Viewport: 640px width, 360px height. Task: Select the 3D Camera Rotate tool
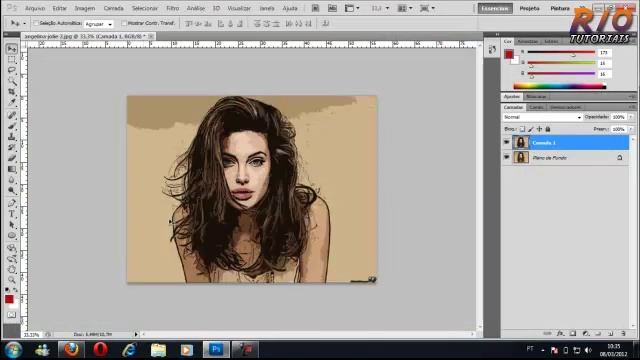click(x=12, y=259)
